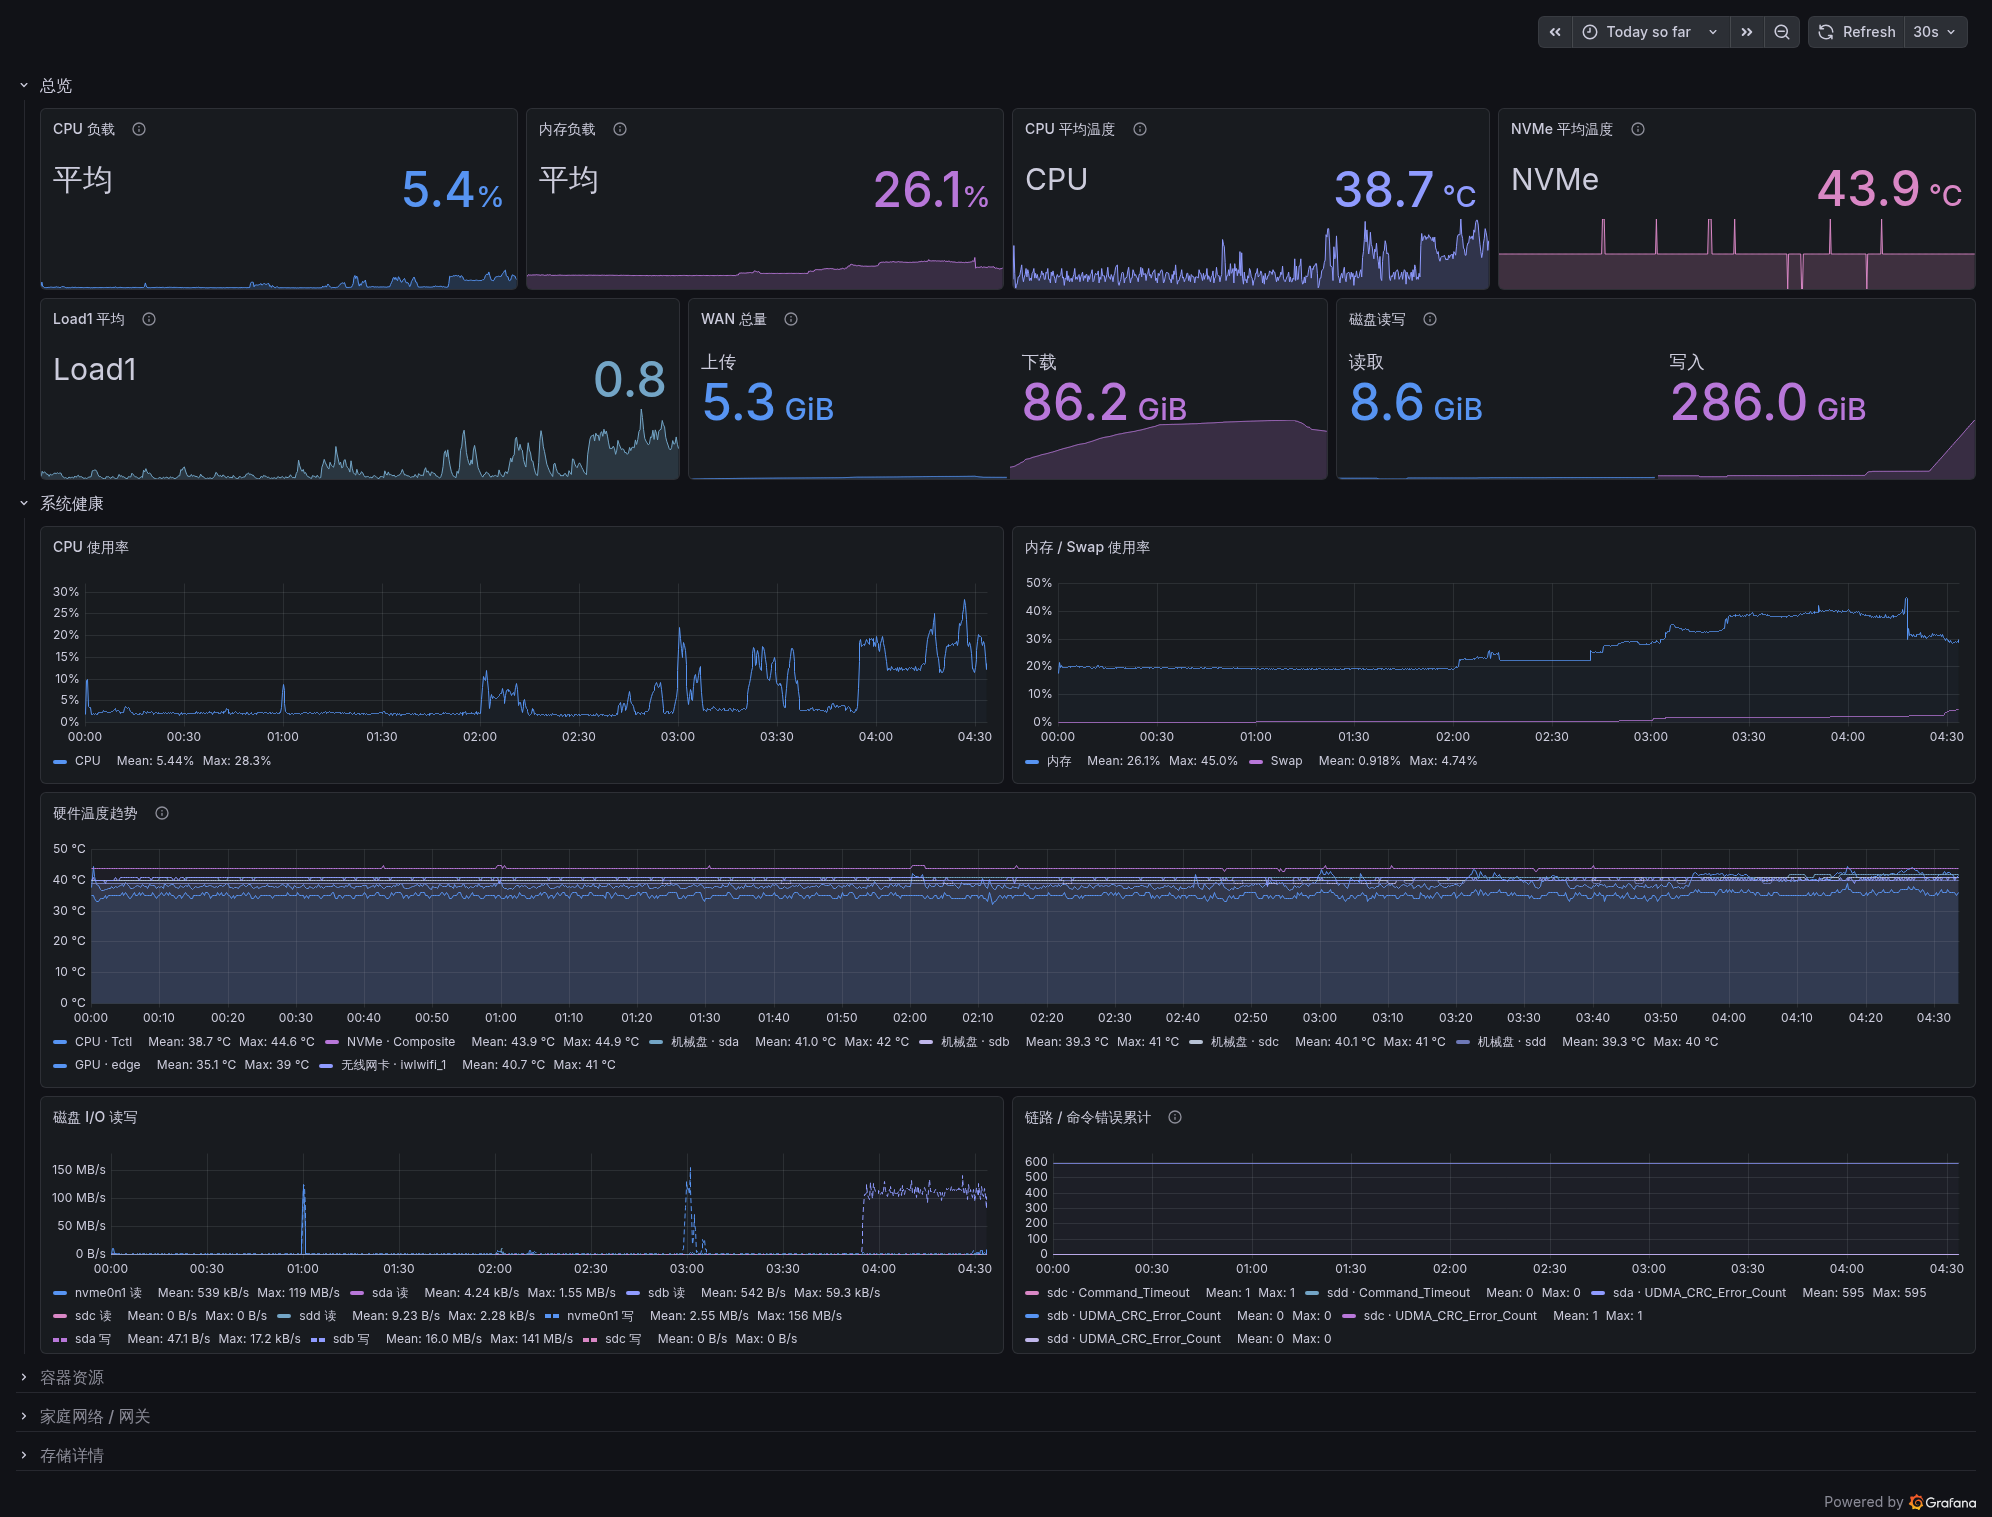Select 机械盘 · sdb legend entry
1992x1517 pixels.
[975, 1042]
